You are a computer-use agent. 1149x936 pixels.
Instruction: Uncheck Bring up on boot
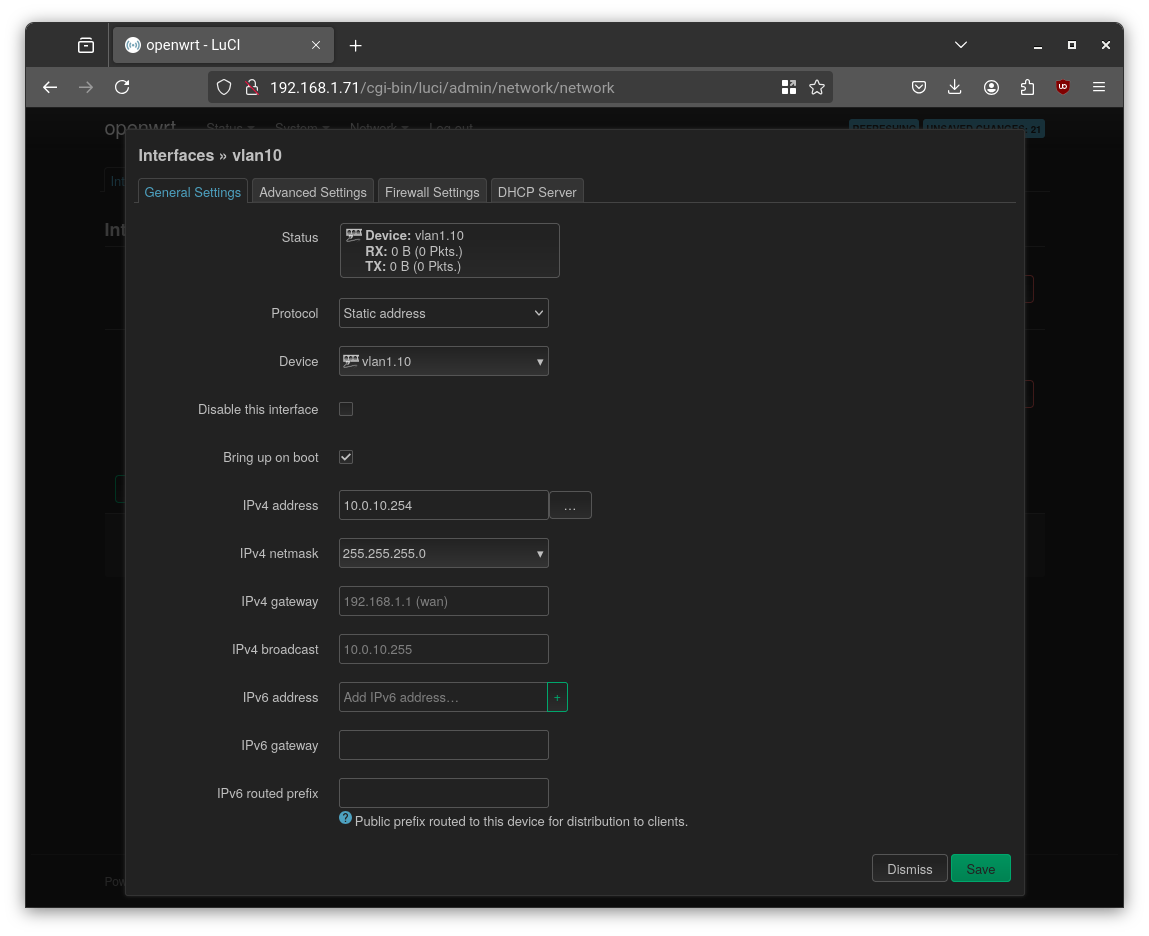pyautogui.click(x=345, y=457)
